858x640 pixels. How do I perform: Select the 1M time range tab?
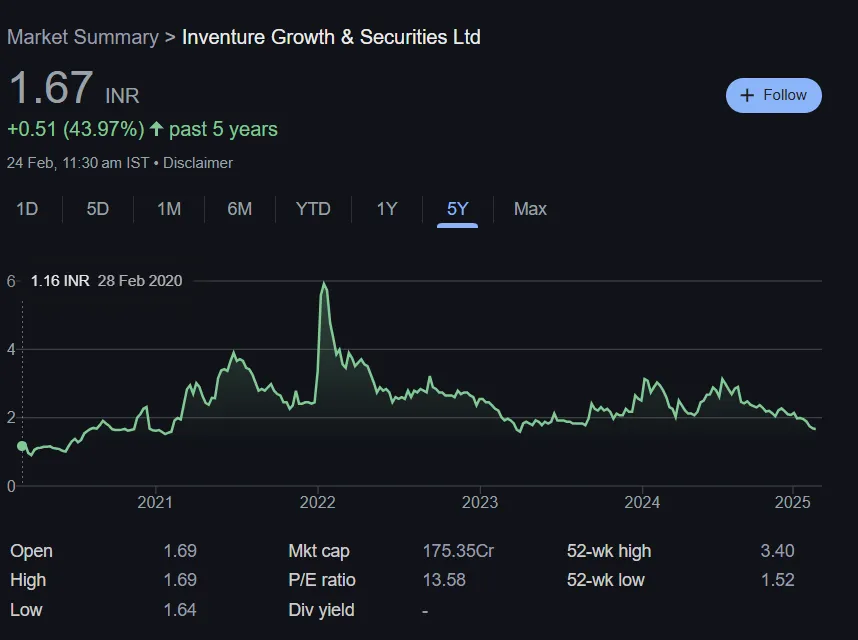[169, 209]
